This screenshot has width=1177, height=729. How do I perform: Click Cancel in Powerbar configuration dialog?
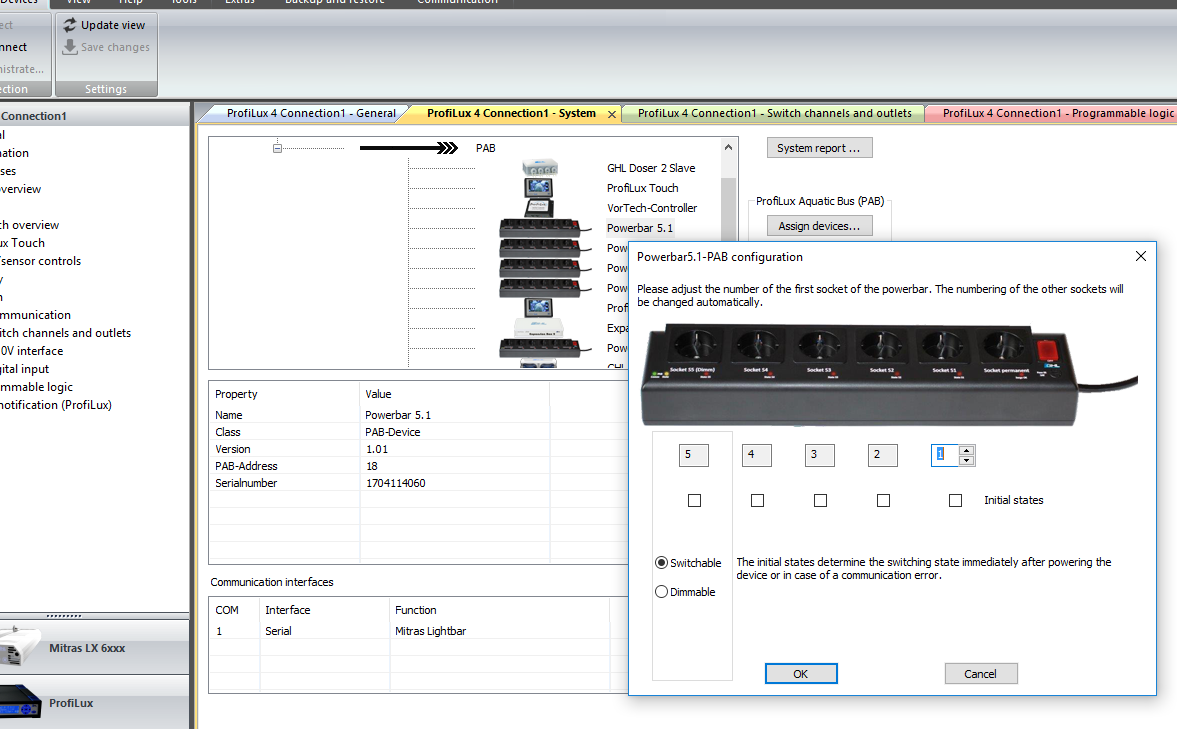pos(980,673)
